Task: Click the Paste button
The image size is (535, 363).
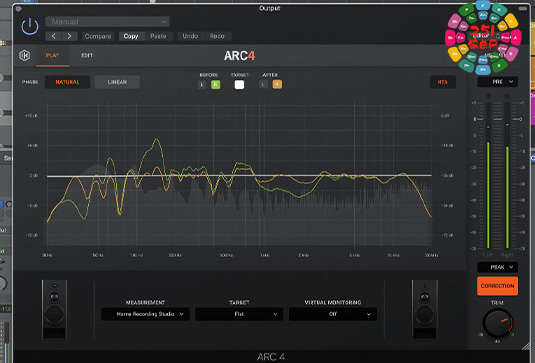Action: pyautogui.click(x=158, y=36)
